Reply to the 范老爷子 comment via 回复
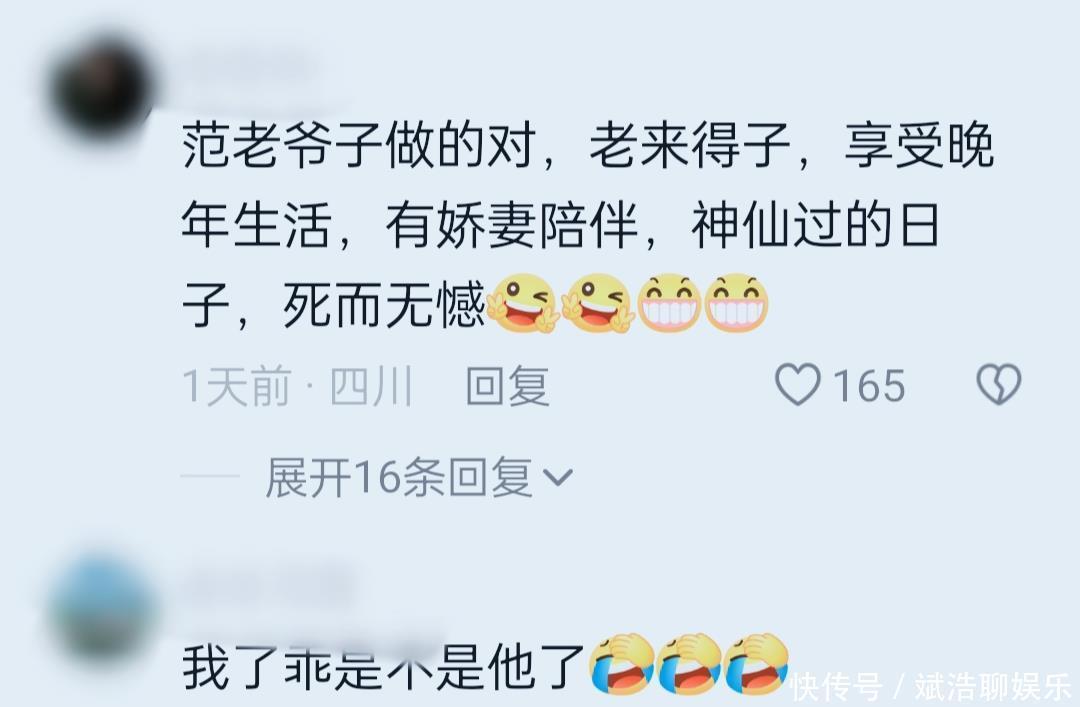 [508, 385]
